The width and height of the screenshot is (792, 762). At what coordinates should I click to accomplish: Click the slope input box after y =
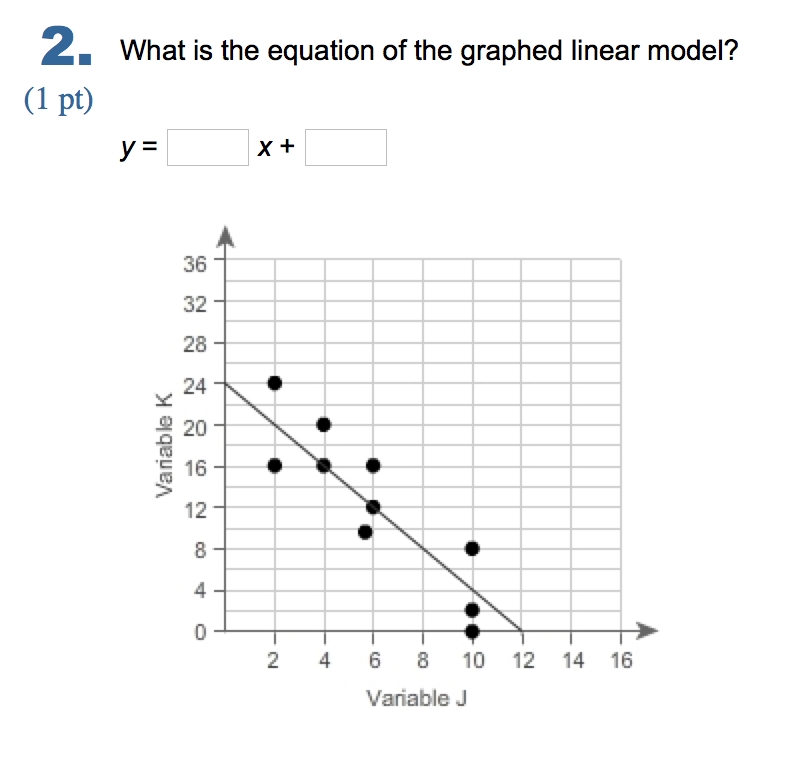[208, 147]
